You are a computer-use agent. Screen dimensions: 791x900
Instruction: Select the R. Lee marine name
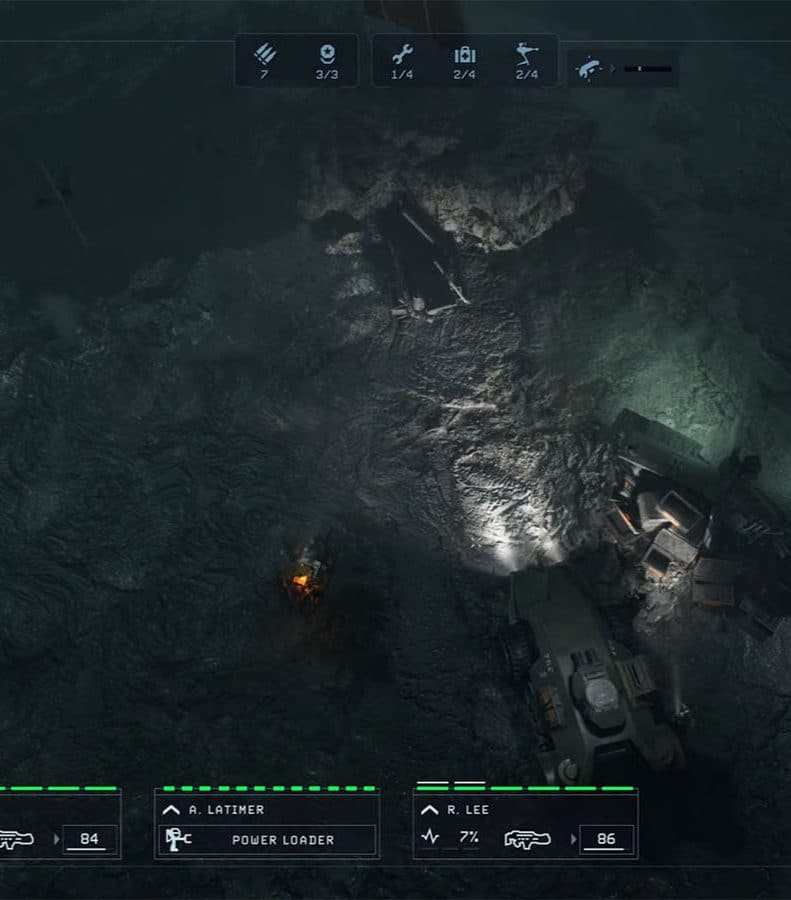pyautogui.click(x=468, y=810)
